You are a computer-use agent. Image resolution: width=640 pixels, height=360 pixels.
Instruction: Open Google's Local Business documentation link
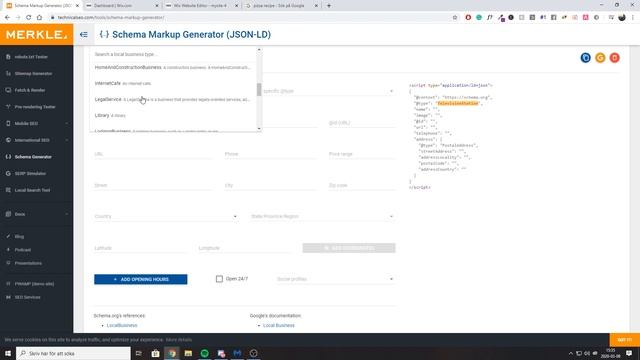point(279,325)
